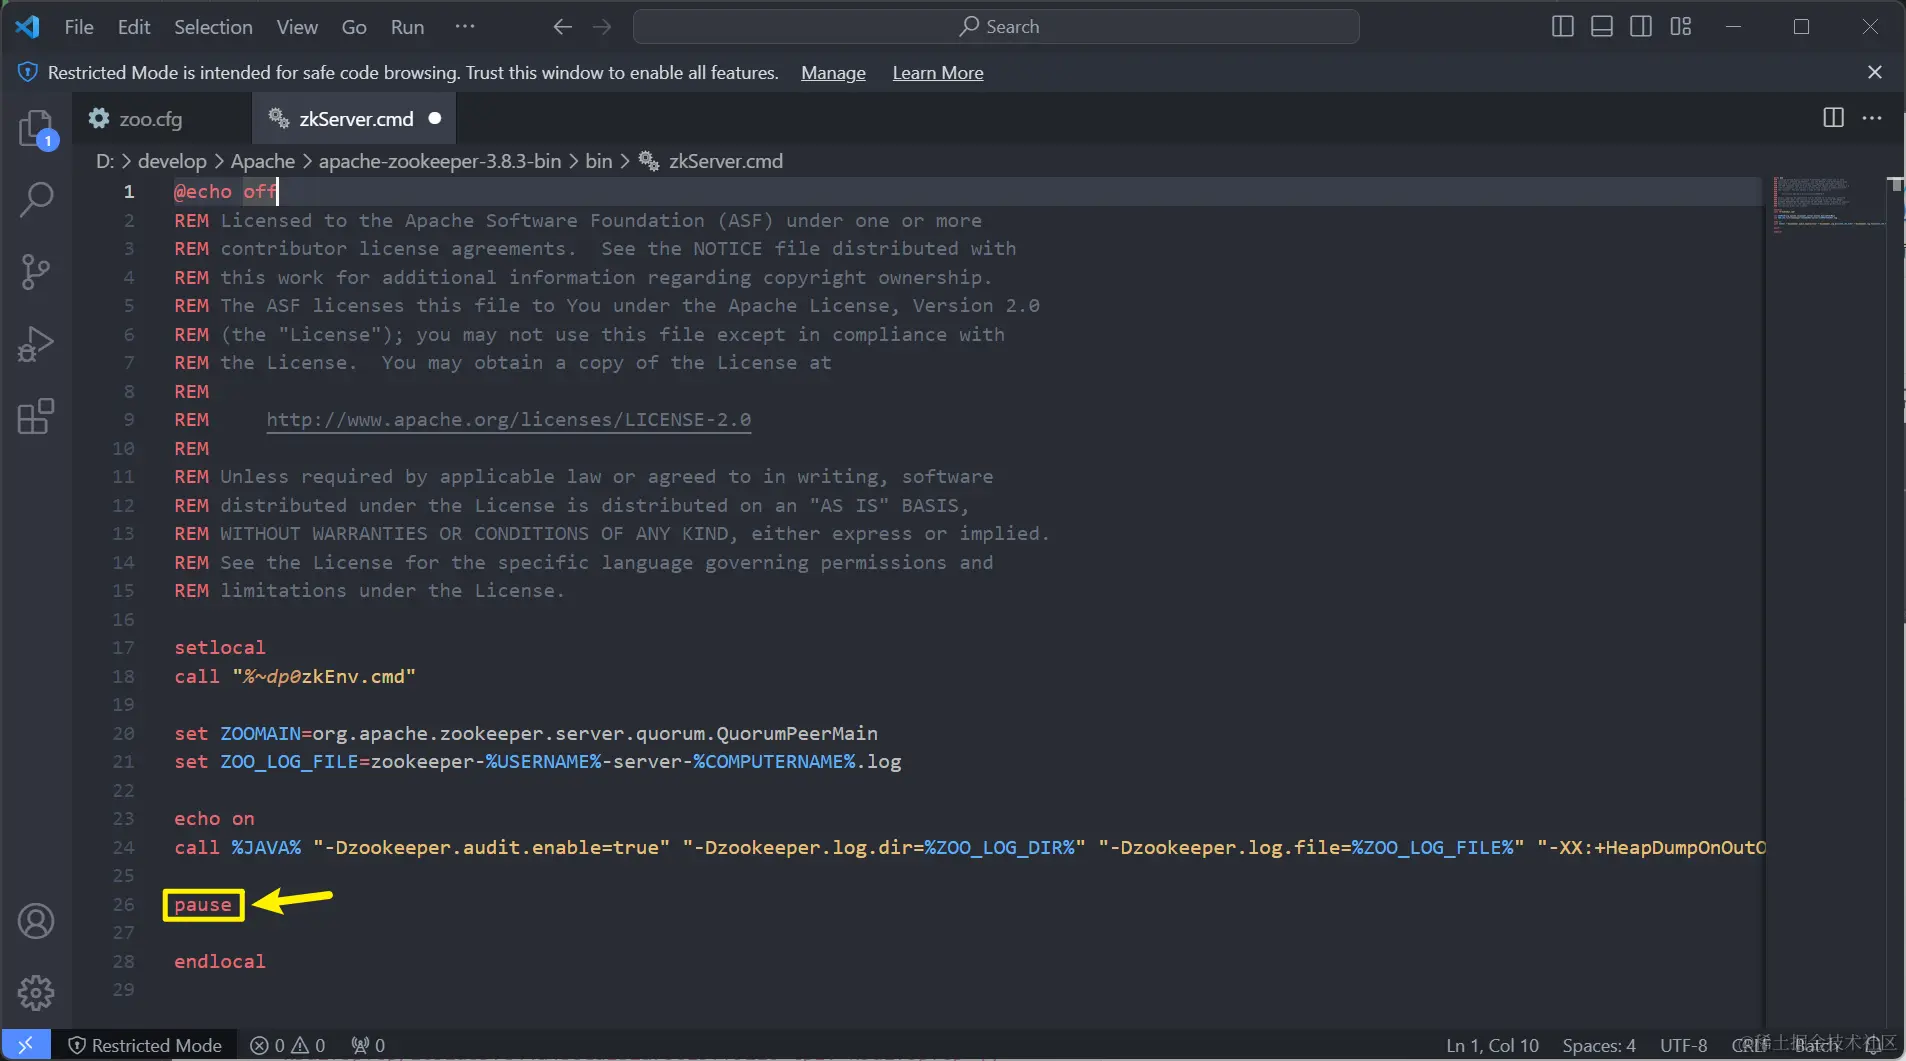Click "echo on" text on line 23
Image resolution: width=1906 pixels, height=1061 pixels.
click(214, 818)
